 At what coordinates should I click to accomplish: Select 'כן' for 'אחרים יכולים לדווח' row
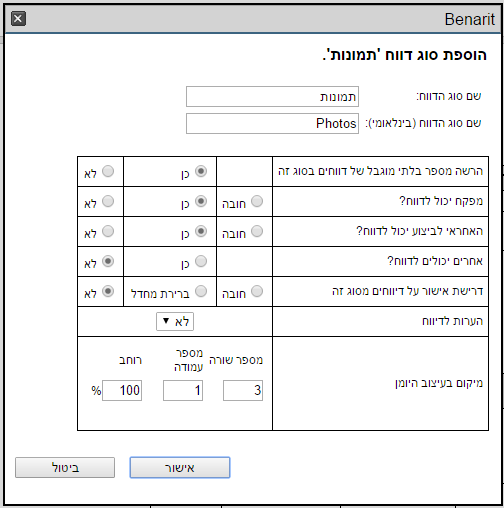coord(201,261)
